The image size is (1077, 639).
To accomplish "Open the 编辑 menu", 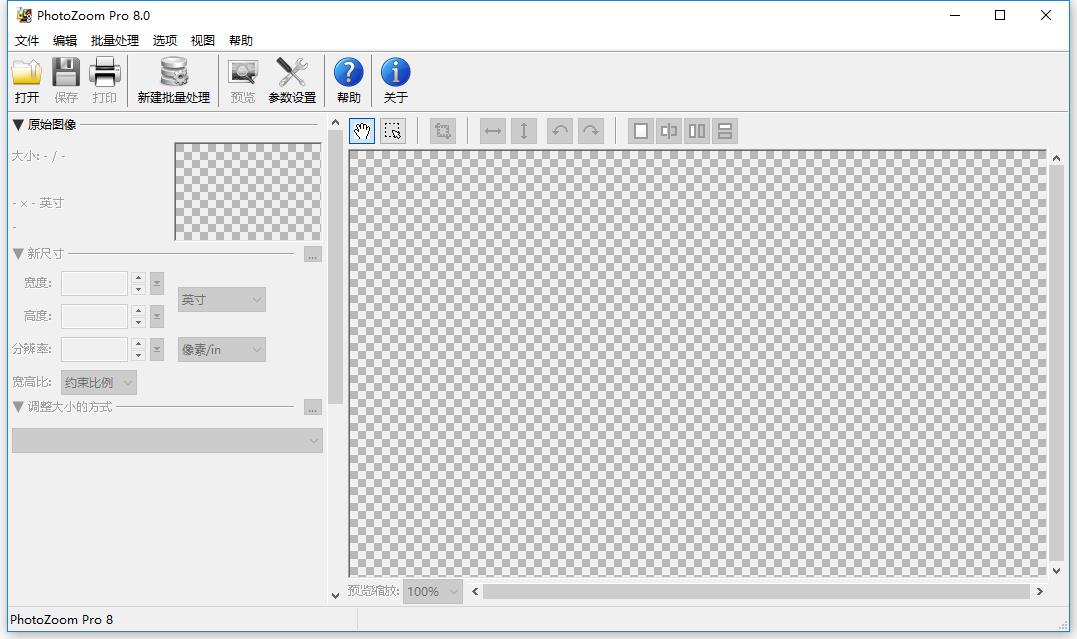I will 65,41.
